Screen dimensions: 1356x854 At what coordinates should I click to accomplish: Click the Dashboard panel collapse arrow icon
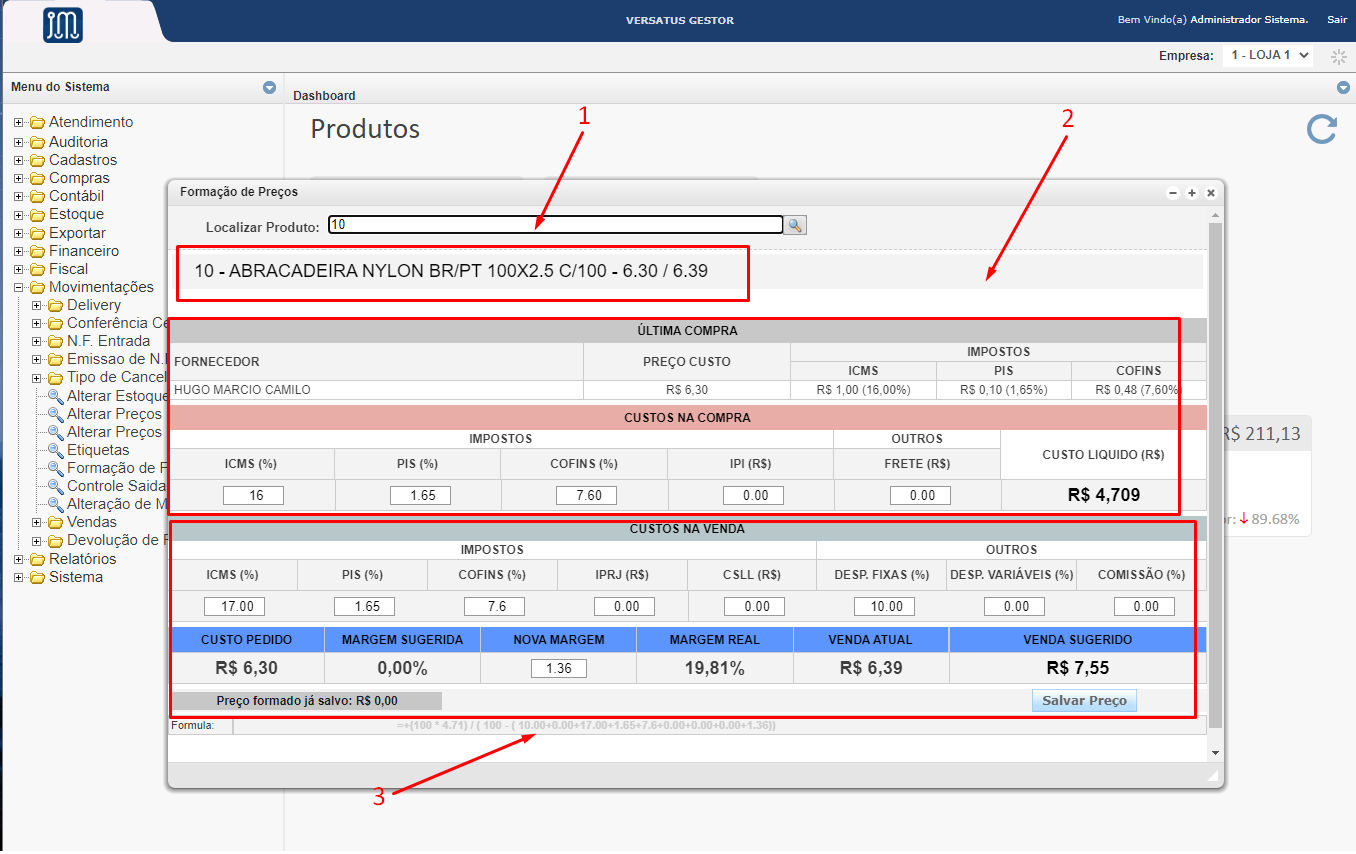1343,88
